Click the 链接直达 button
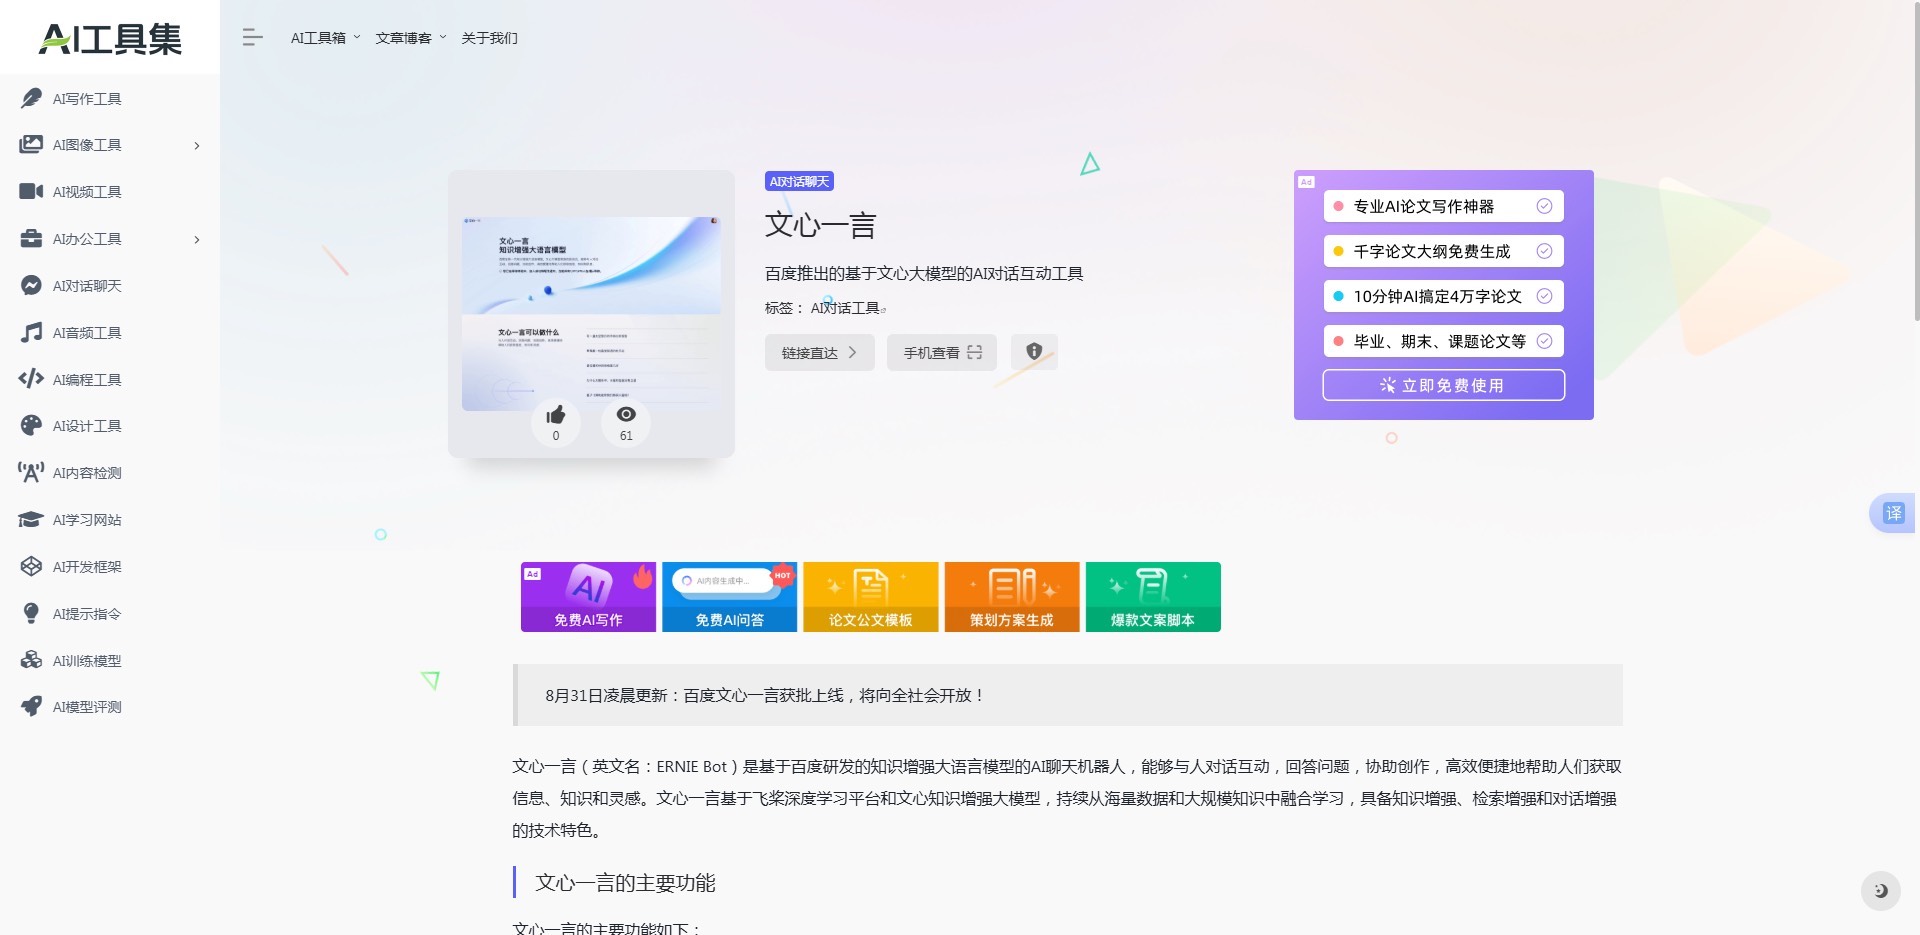The image size is (1920, 935). (820, 352)
